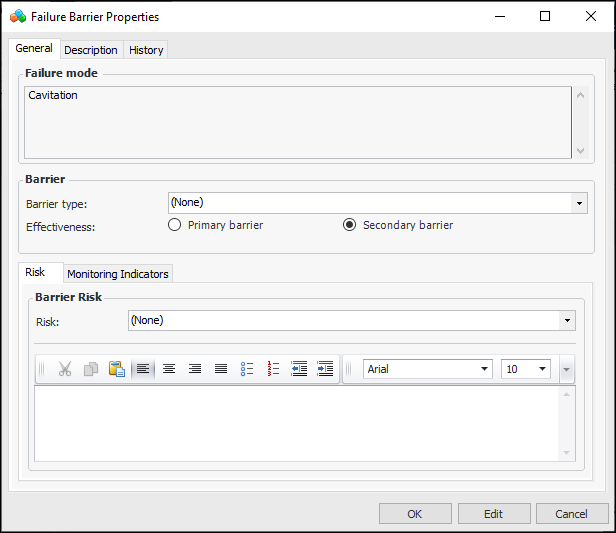Apply align left formatting

click(x=143, y=369)
